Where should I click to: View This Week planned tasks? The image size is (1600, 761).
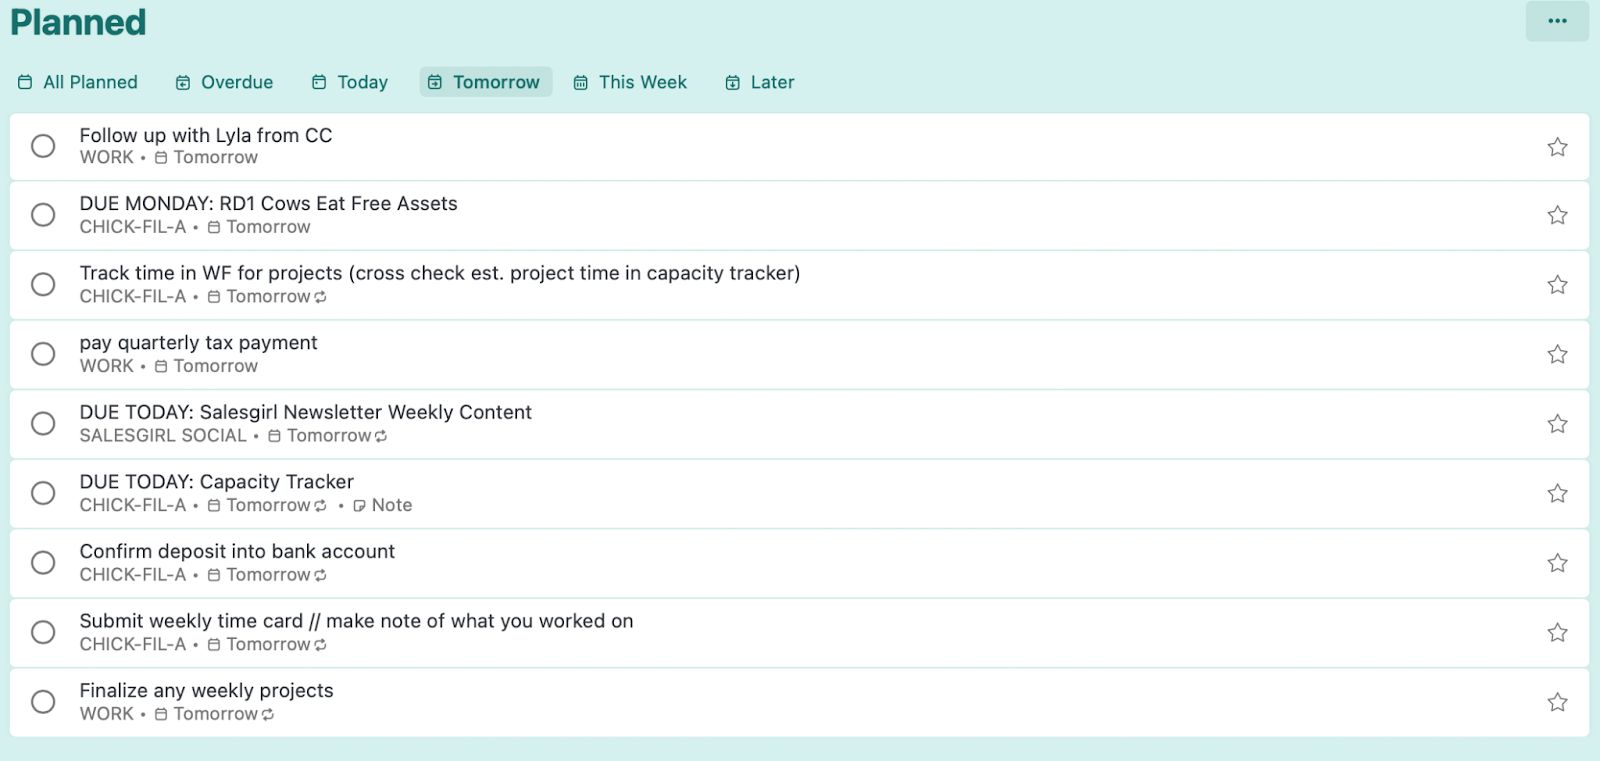tap(630, 82)
